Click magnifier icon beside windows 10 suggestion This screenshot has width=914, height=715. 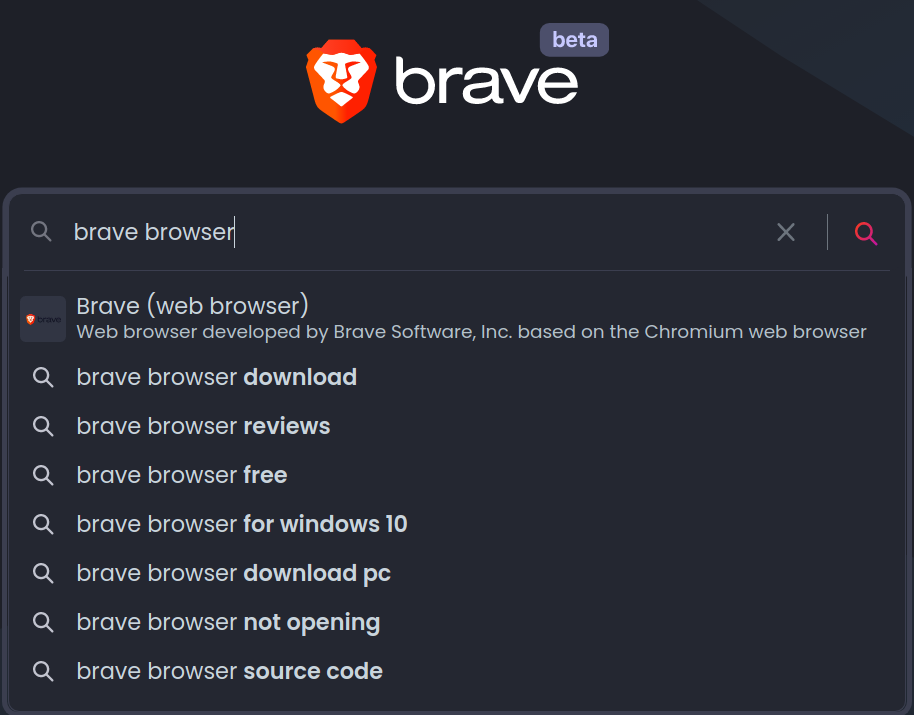pyautogui.click(x=43, y=524)
